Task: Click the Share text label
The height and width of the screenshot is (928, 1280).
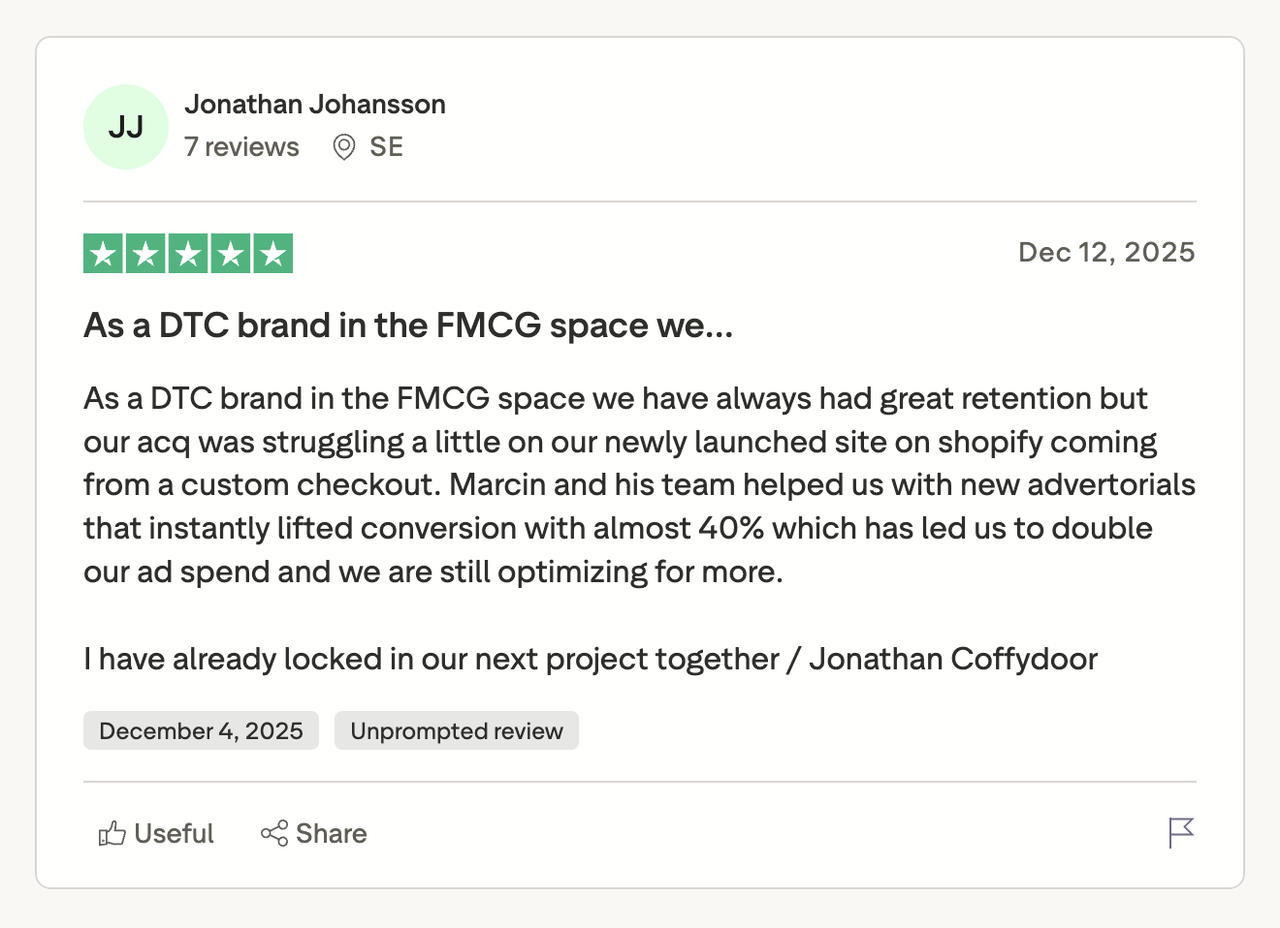Action: pyautogui.click(x=331, y=834)
